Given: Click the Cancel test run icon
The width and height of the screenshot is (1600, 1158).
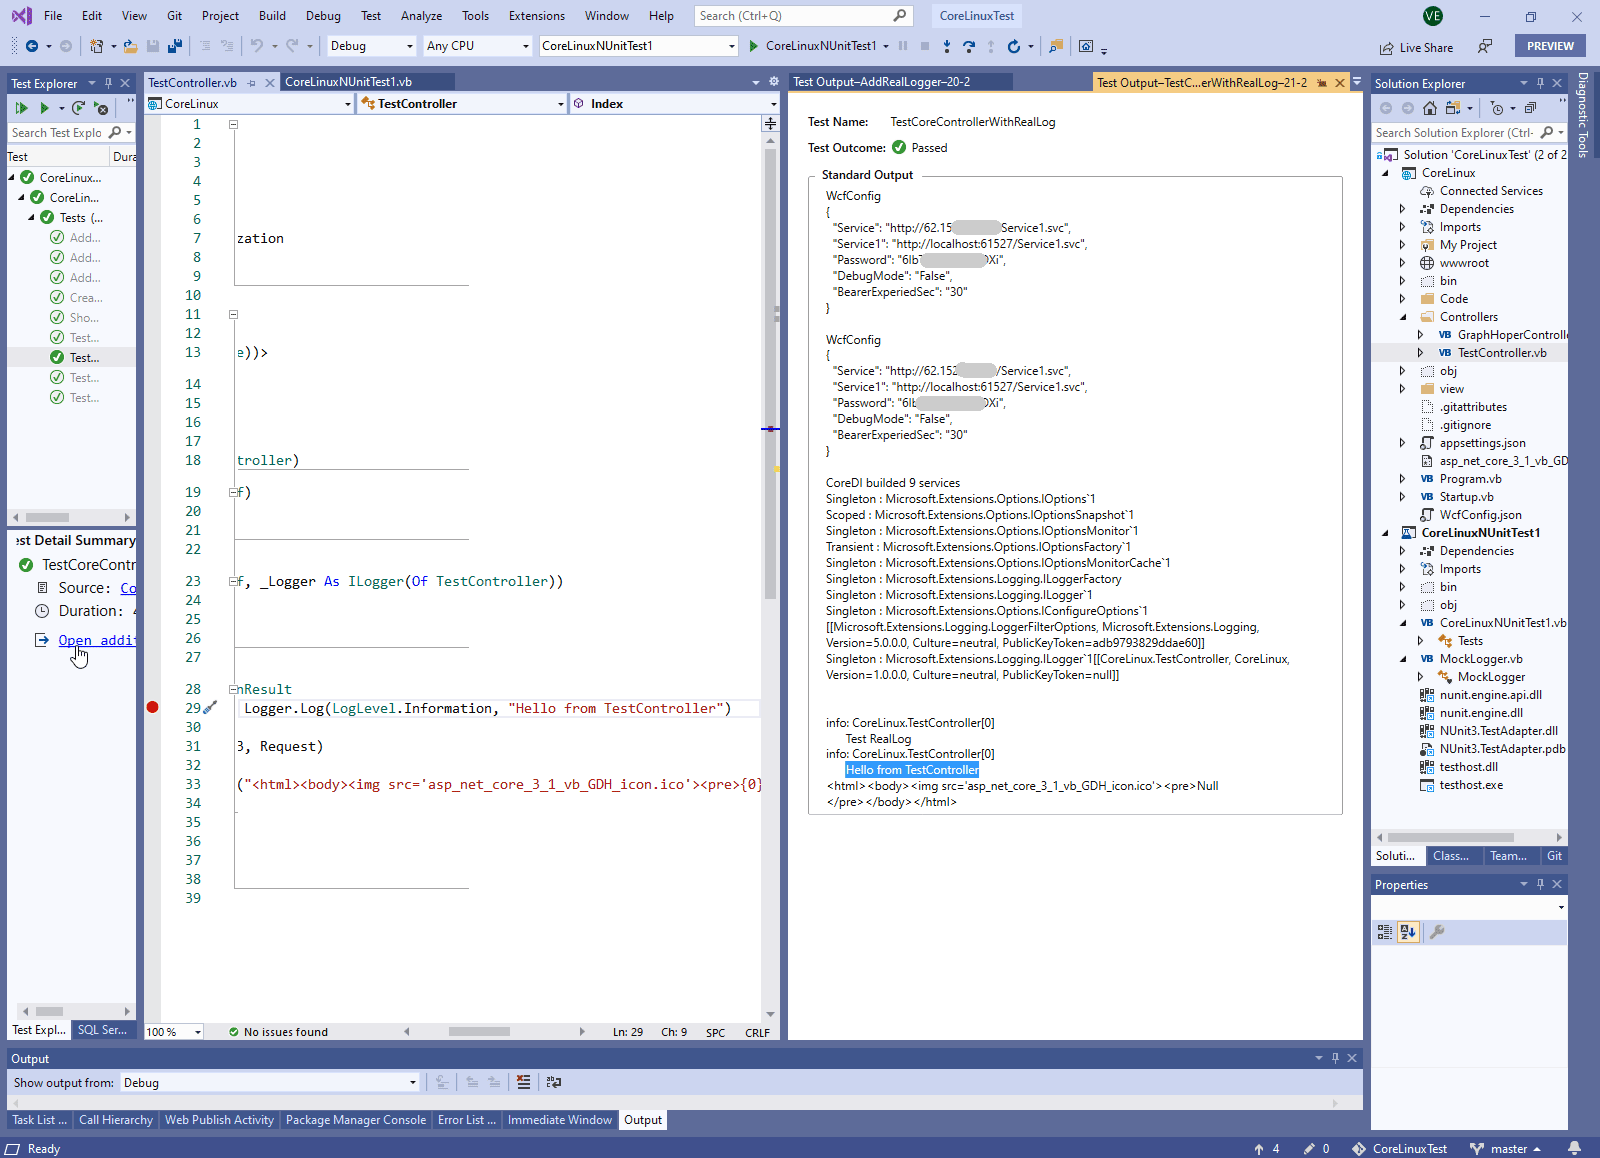Looking at the screenshot, I should pos(101,108).
